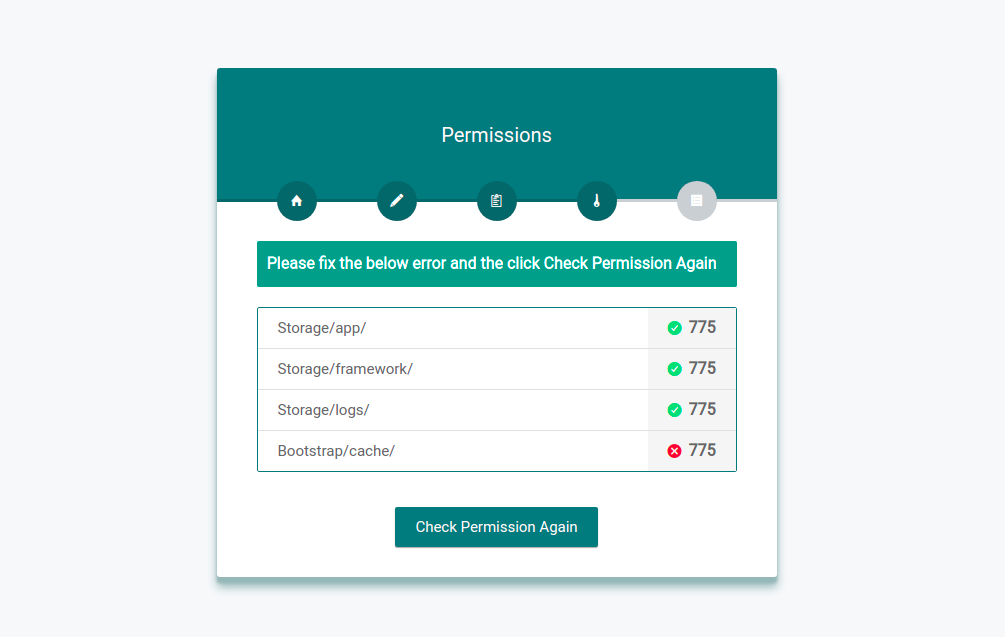This screenshot has width=1005, height=637.
Task: Click green check icon for Storage/app/
Action: point(675,328)
